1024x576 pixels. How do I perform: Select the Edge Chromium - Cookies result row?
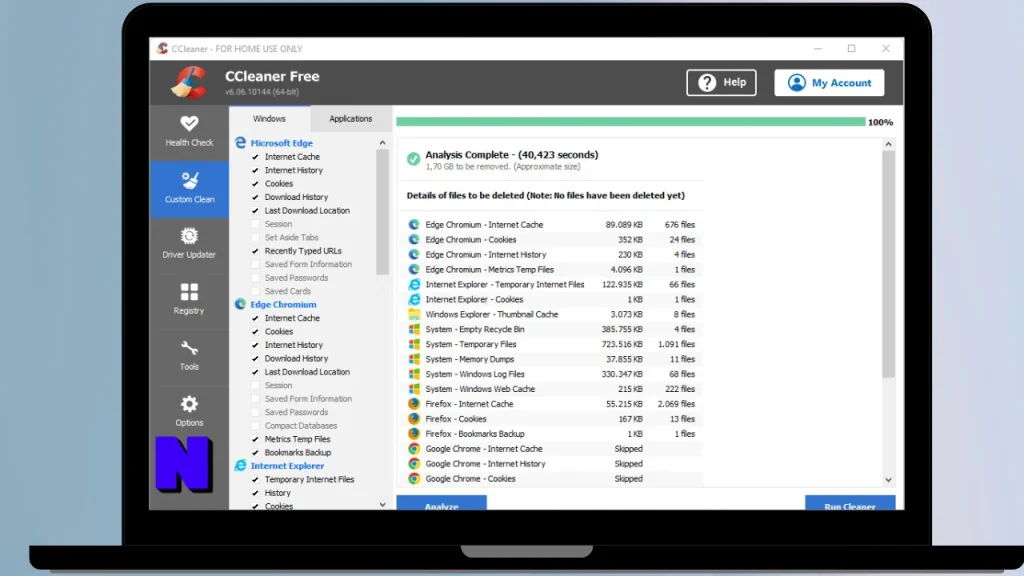554,239
